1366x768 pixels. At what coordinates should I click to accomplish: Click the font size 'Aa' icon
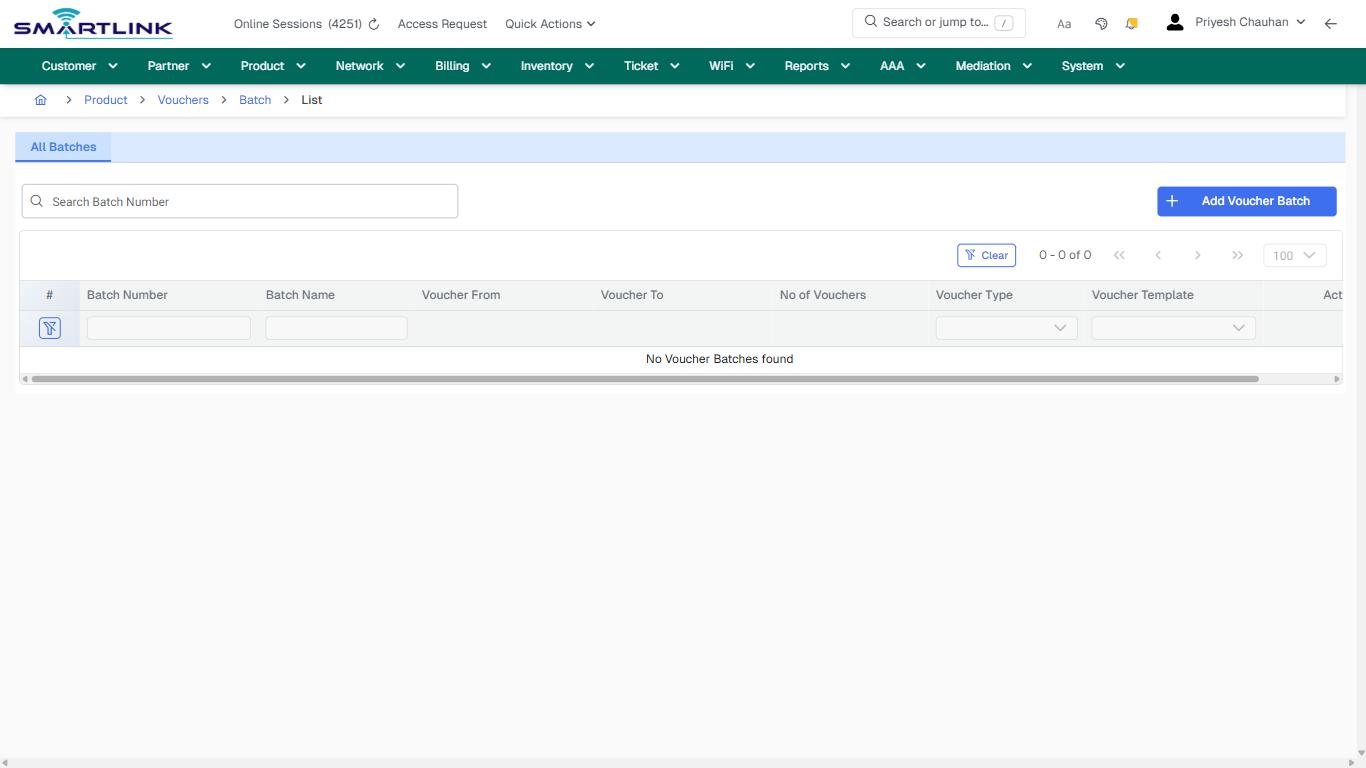[x=1064, y=23]
